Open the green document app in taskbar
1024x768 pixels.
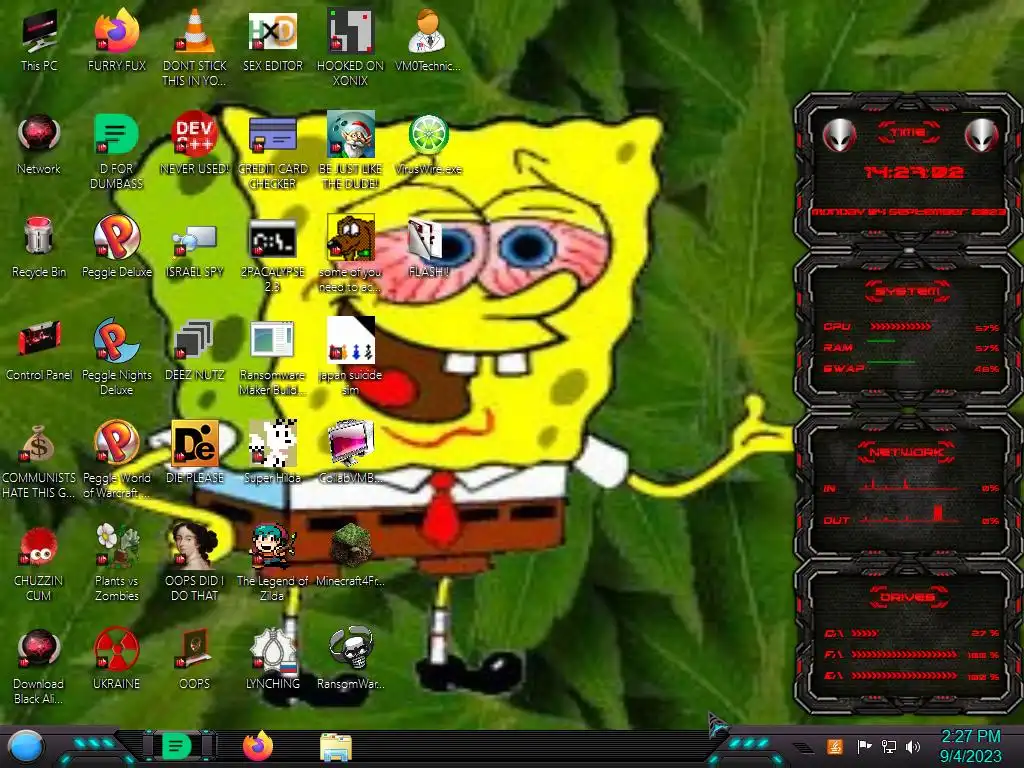[176, 746]
